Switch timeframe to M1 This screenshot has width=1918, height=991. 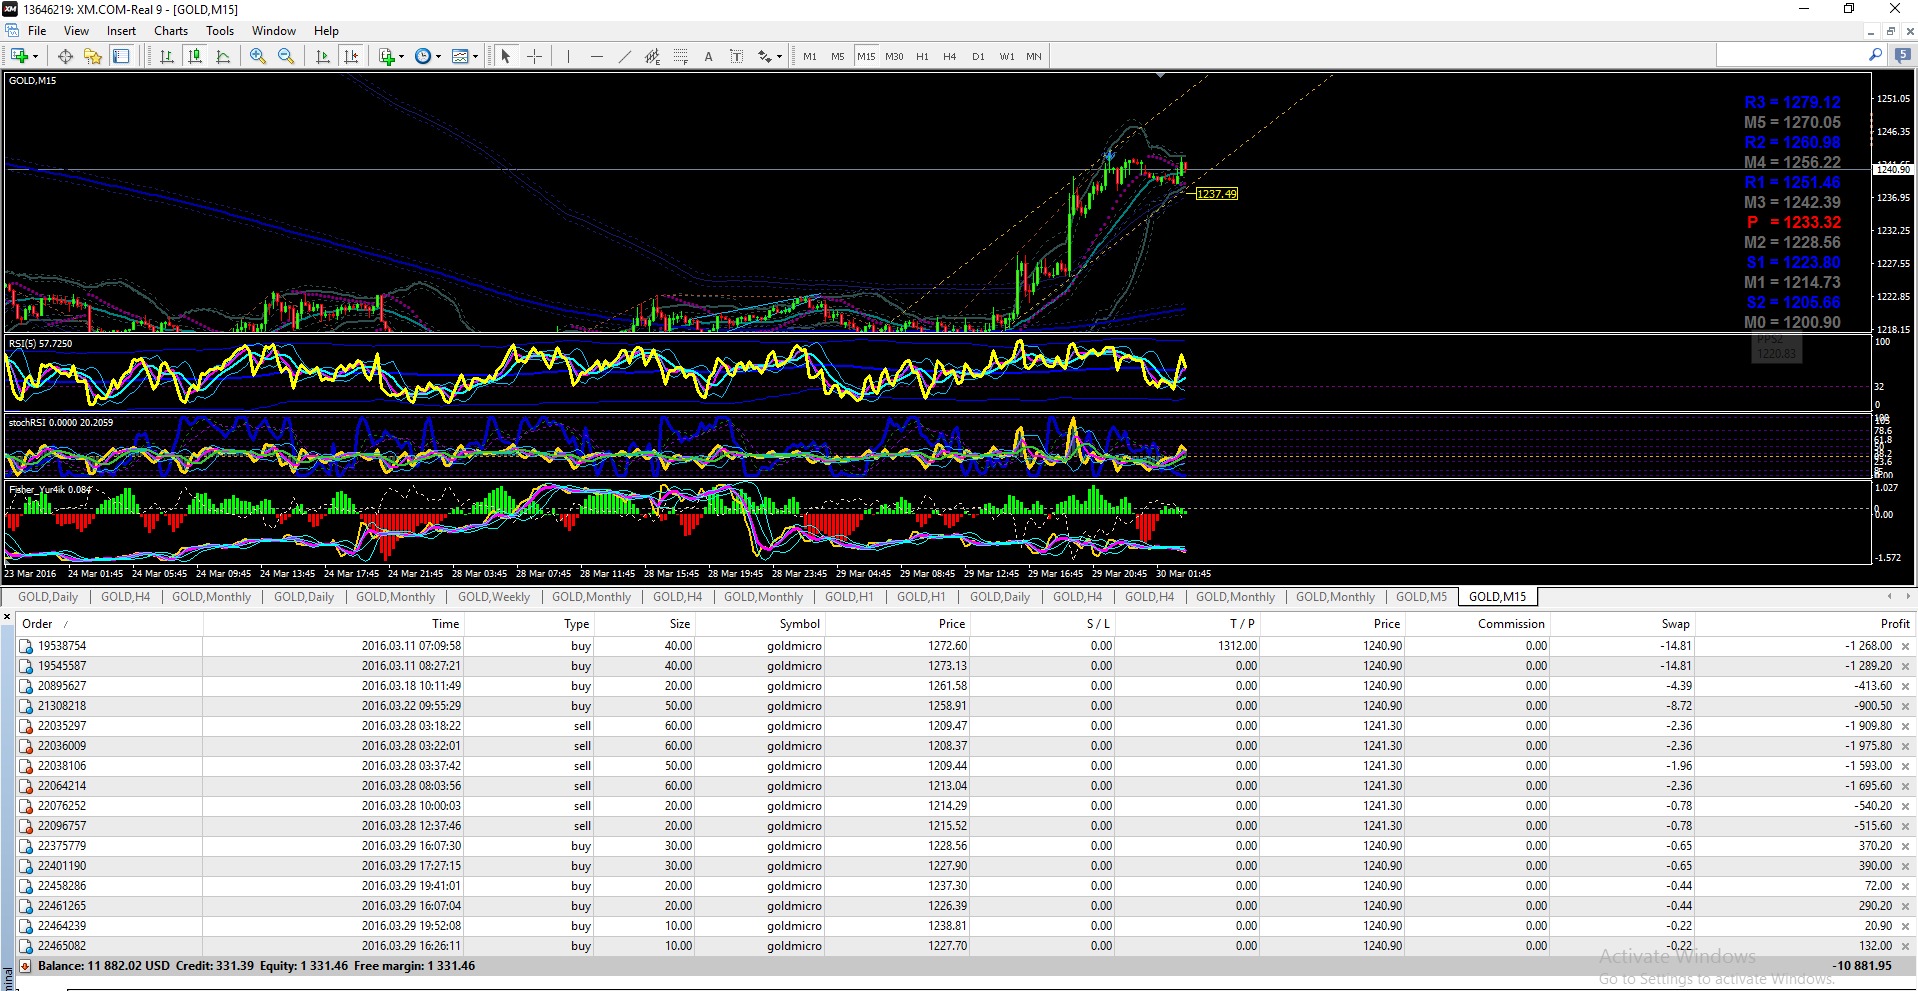pos(809,56)
